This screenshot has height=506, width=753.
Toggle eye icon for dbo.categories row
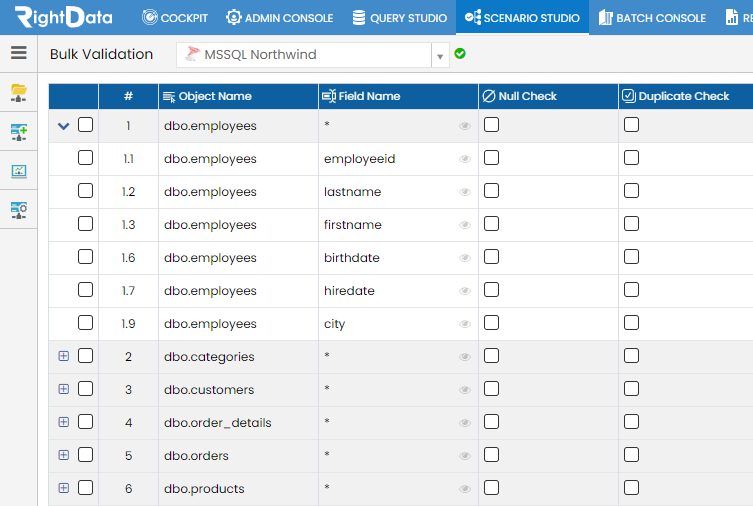click(x=464, y=357)
